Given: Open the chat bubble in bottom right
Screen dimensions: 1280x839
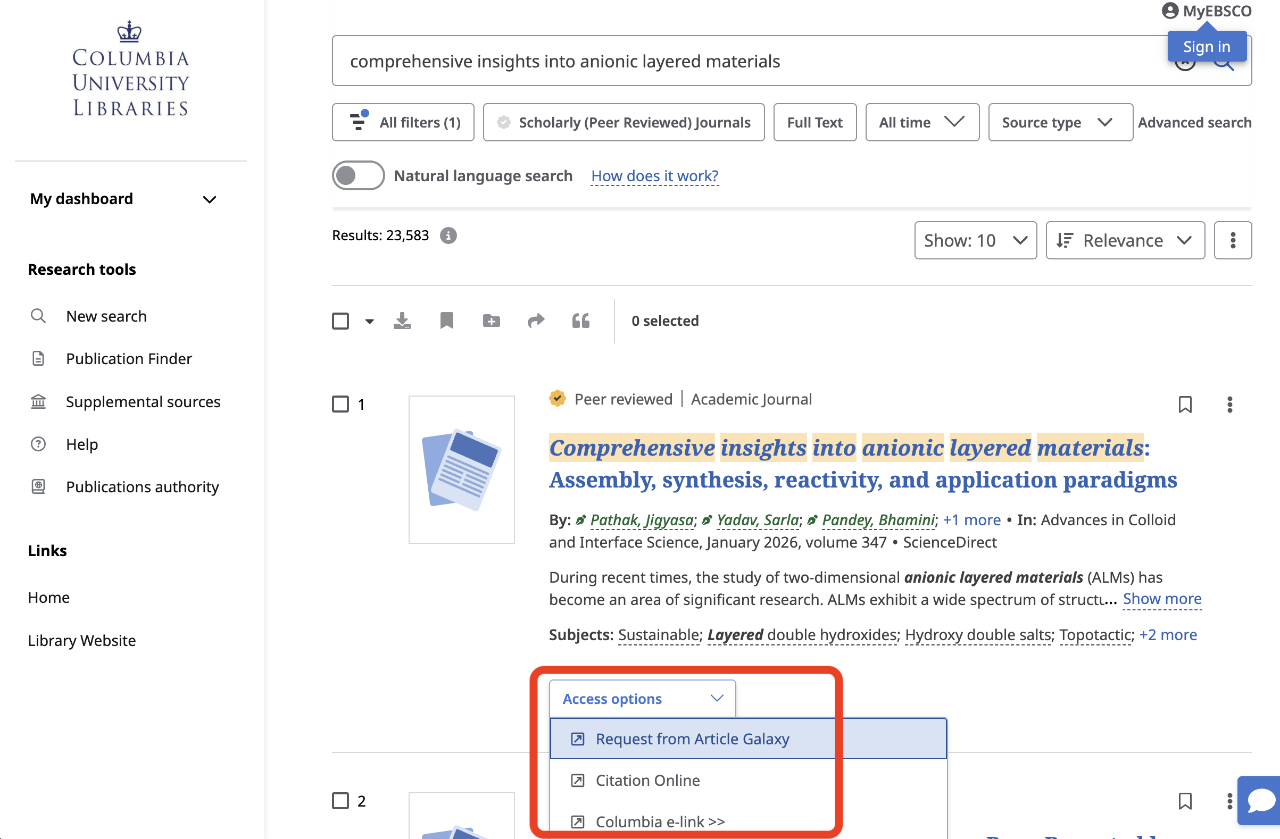Looking at the screenshot, I should [x=1258, y=800].
